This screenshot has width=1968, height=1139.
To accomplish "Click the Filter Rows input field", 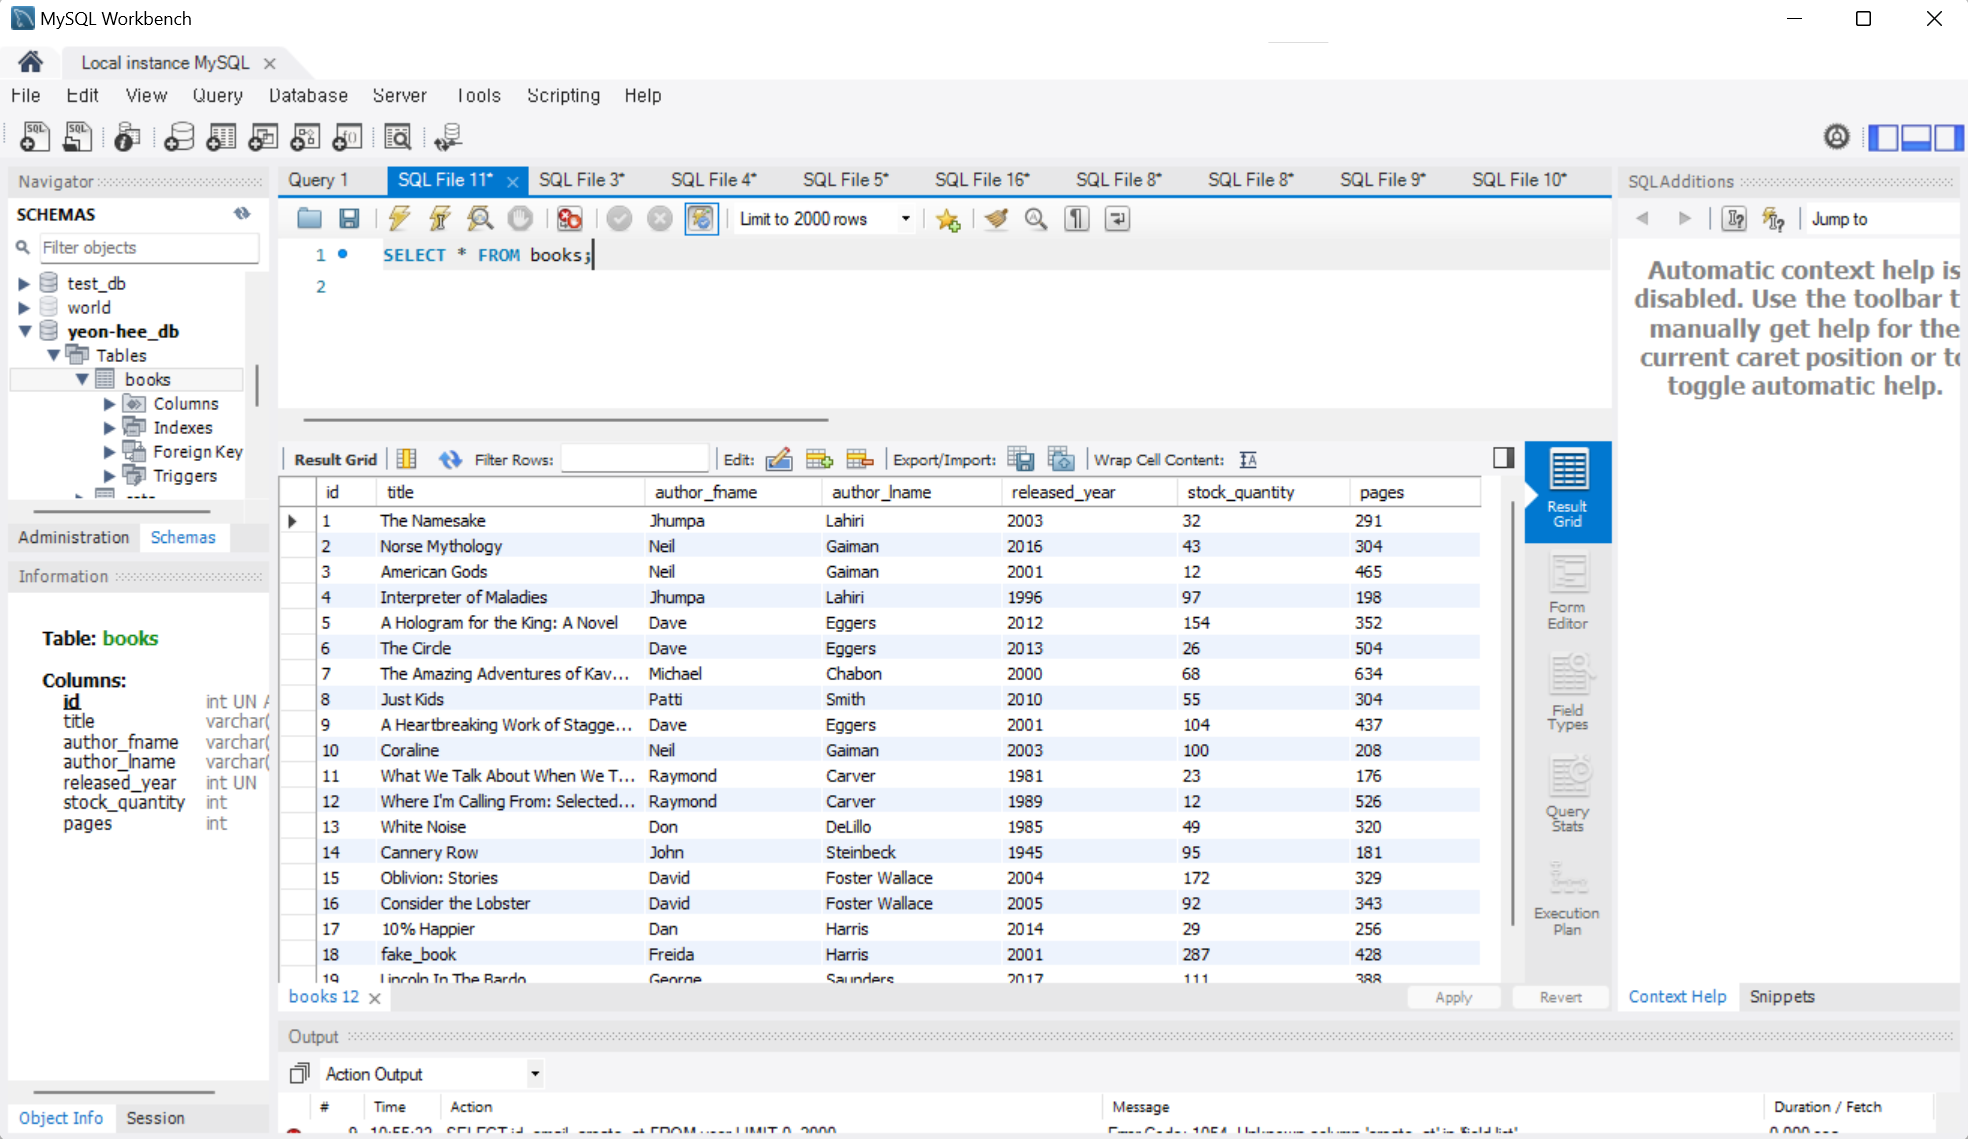I will tap(635, 459).
